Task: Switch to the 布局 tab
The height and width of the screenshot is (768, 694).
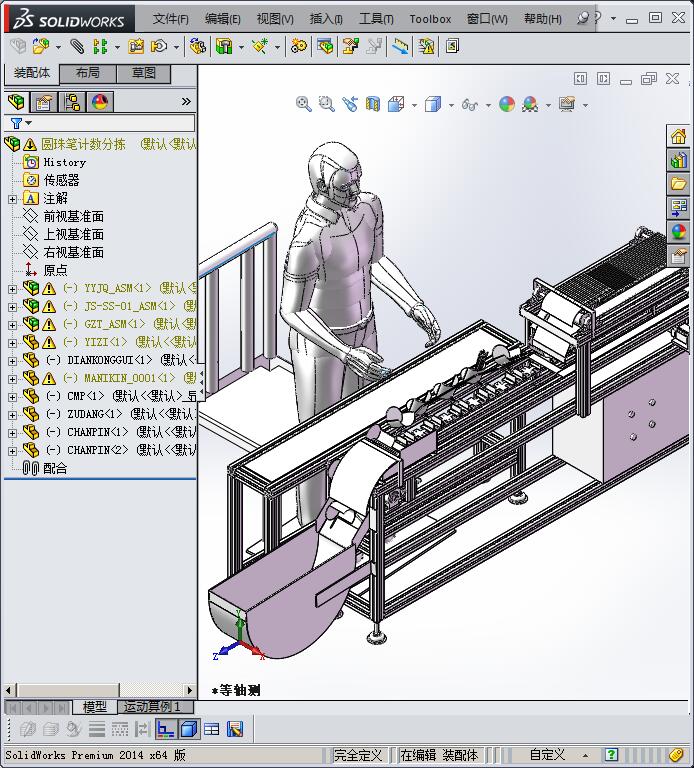Action: [88, 73]
